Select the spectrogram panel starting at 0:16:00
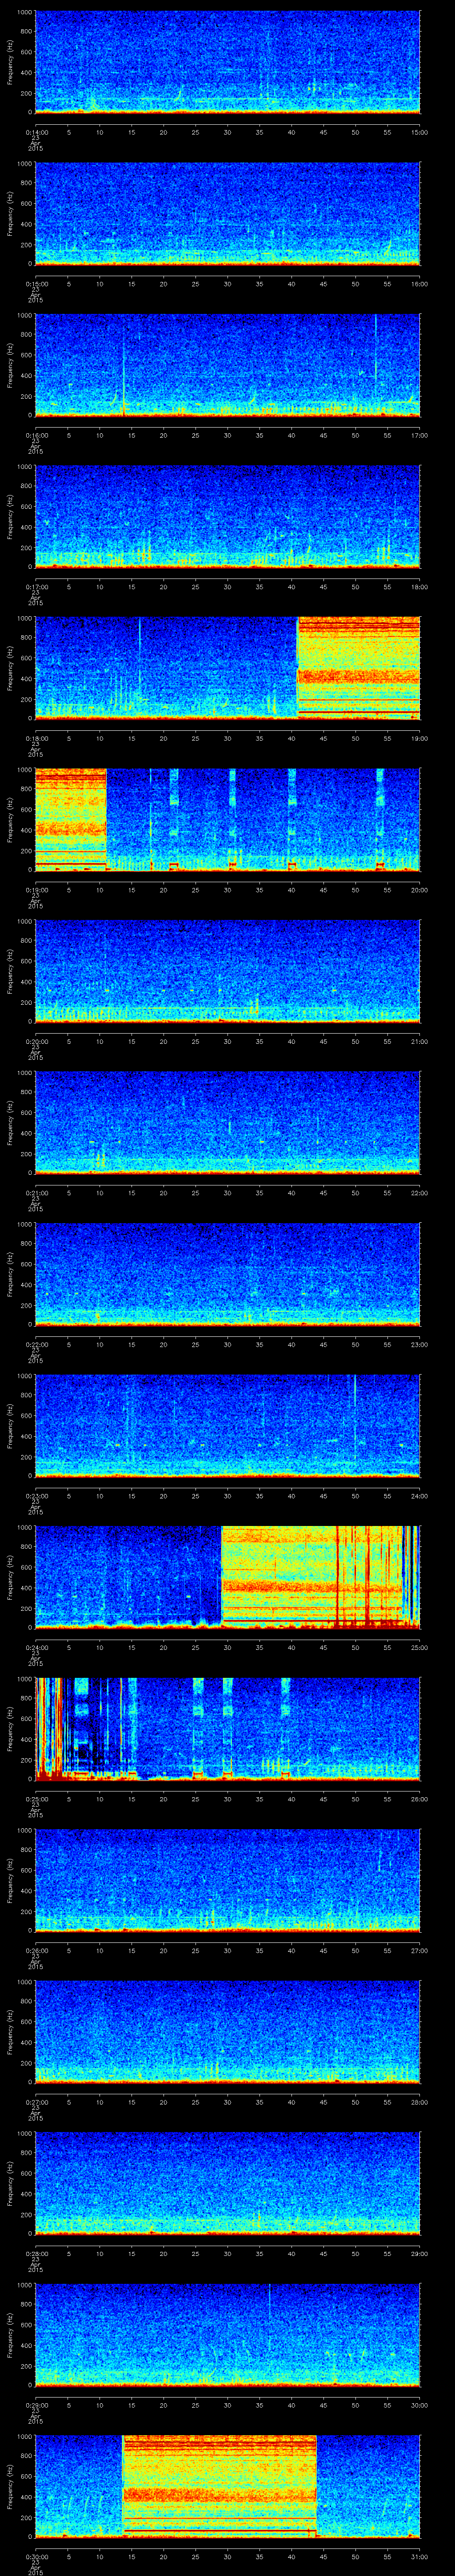This screenshot has height=2576, width=455. 227,365
